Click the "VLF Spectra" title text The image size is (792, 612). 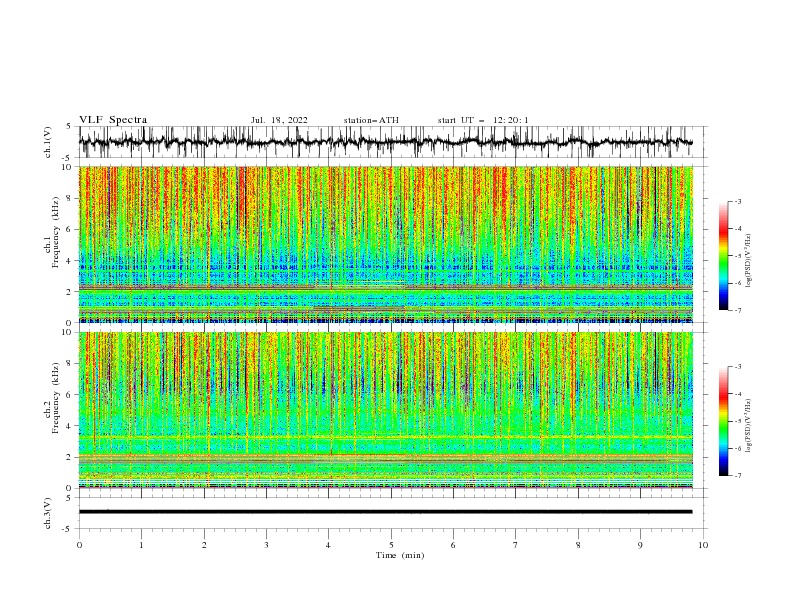tap(113, 120)
